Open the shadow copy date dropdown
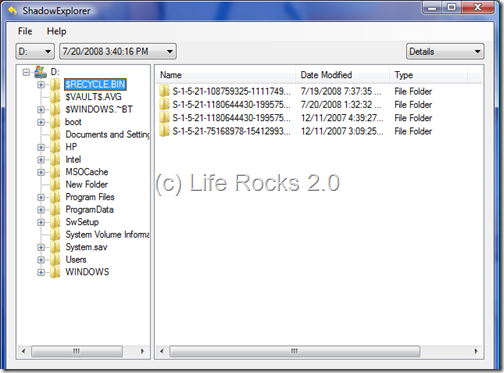 118,51
